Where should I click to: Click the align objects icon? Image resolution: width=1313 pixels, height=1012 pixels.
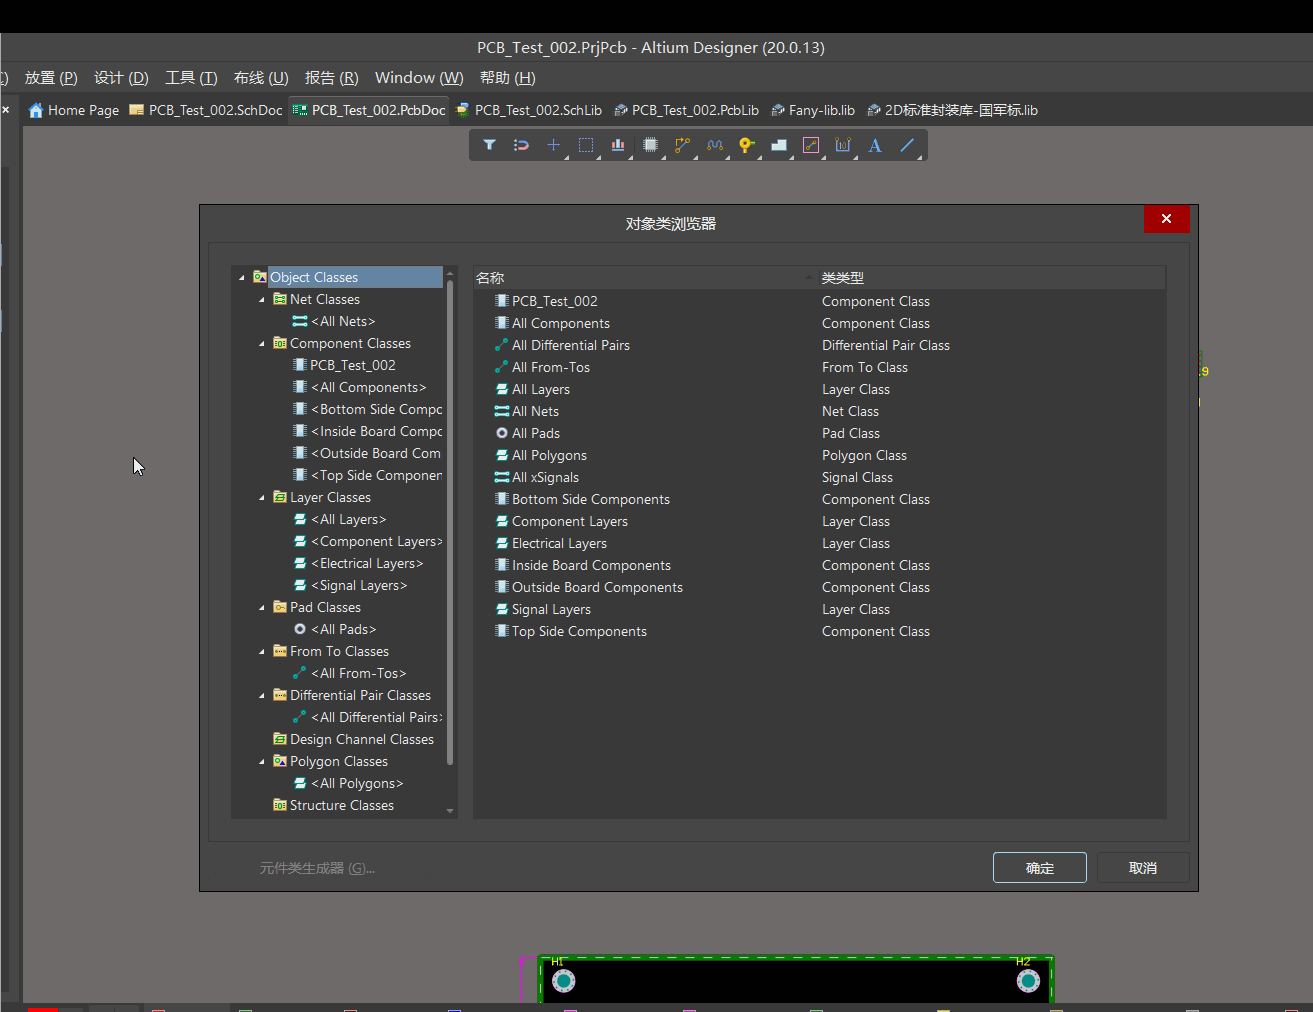(618, 145)
